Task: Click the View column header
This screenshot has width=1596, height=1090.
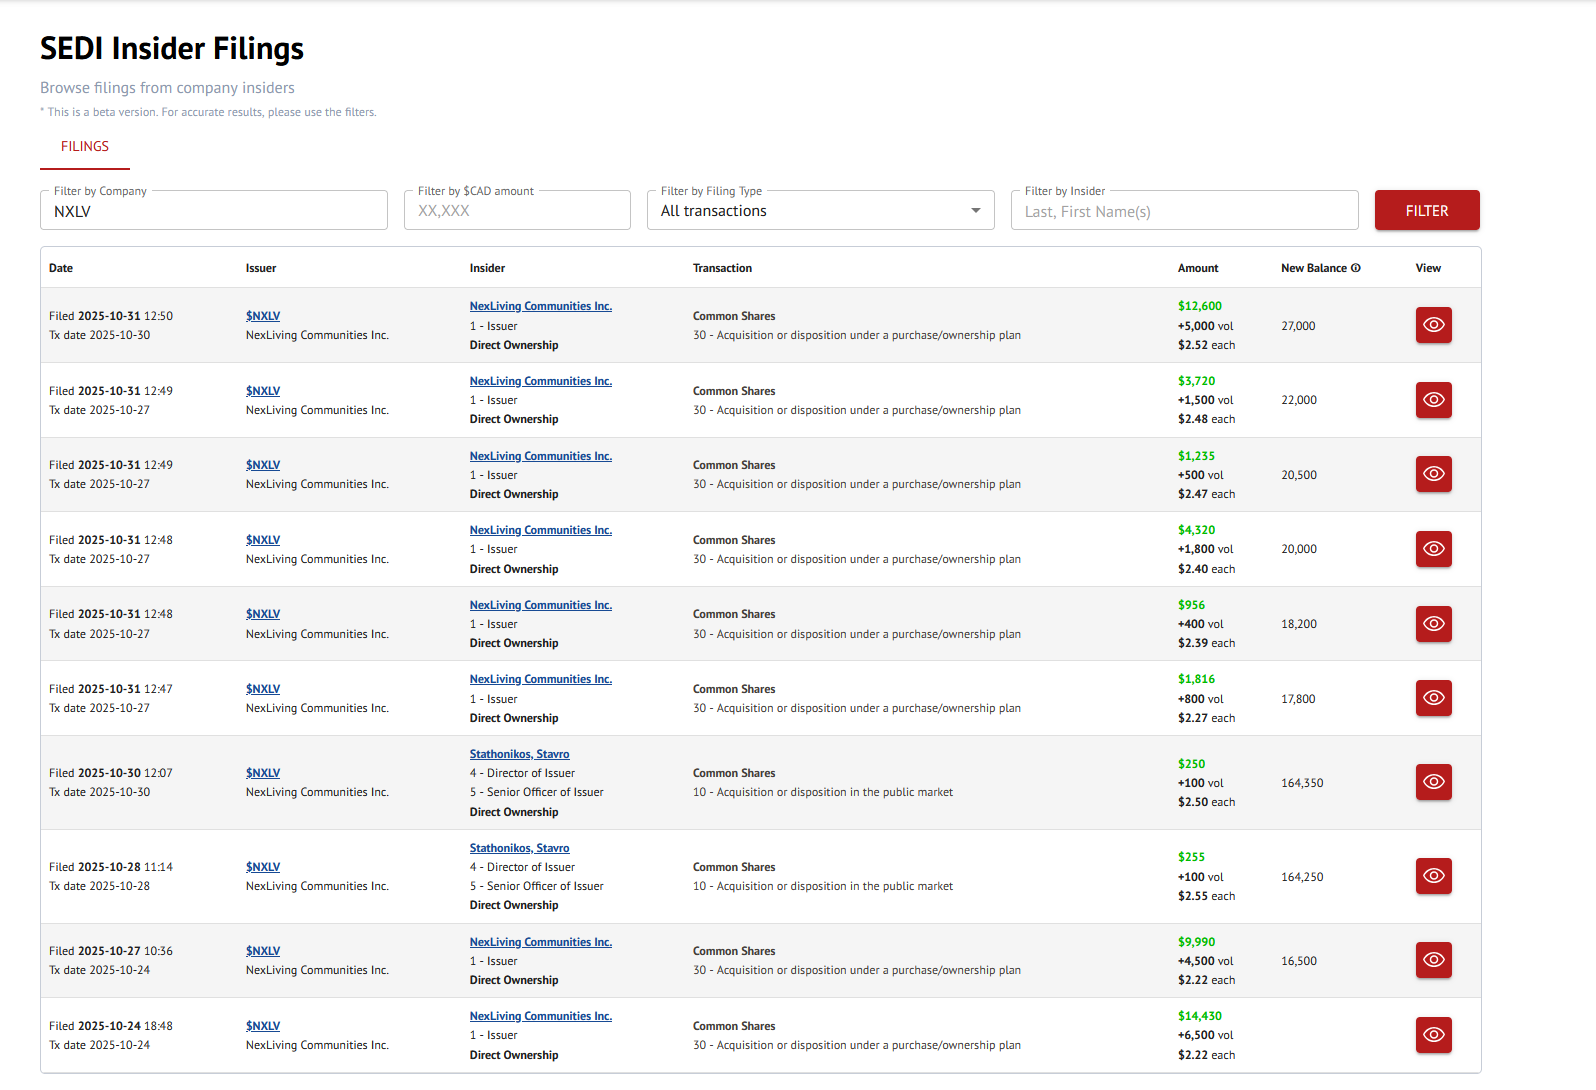Action: [x=1428, y=268]
